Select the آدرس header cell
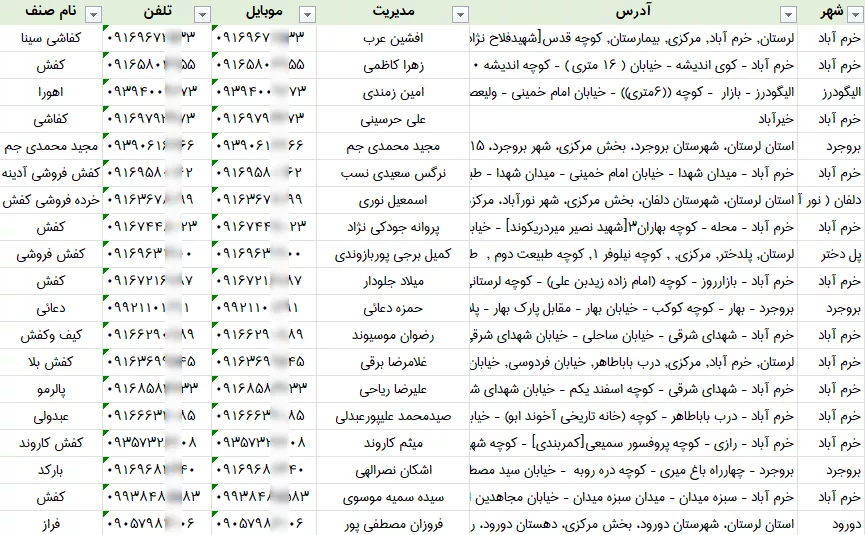865x535 pixels. coord(633,12)
